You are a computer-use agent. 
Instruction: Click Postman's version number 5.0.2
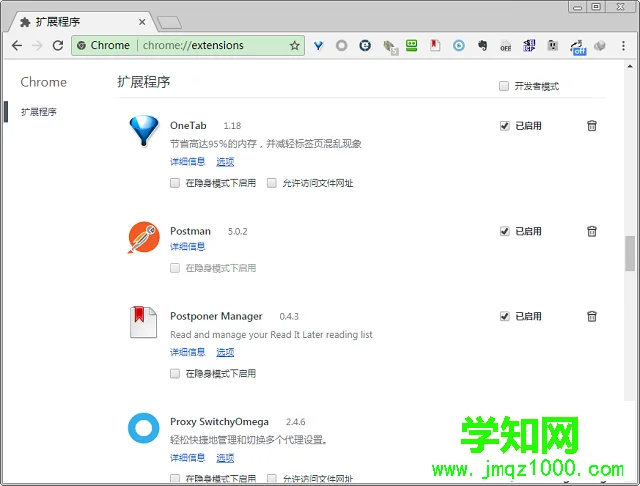coord(238,231)
